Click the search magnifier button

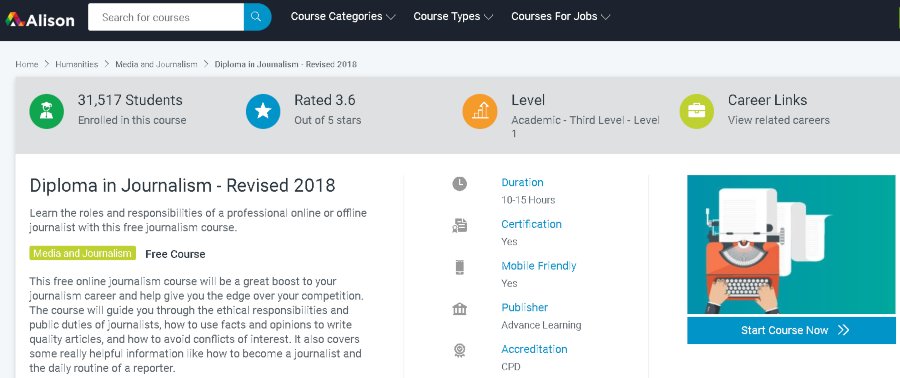257,17
